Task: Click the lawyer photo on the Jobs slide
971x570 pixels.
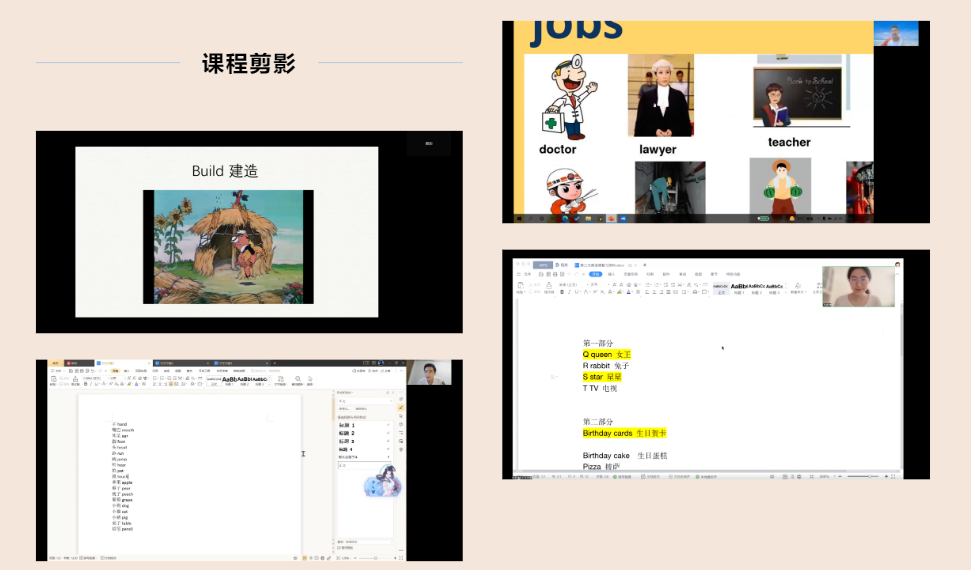Action: click(660, 95)
